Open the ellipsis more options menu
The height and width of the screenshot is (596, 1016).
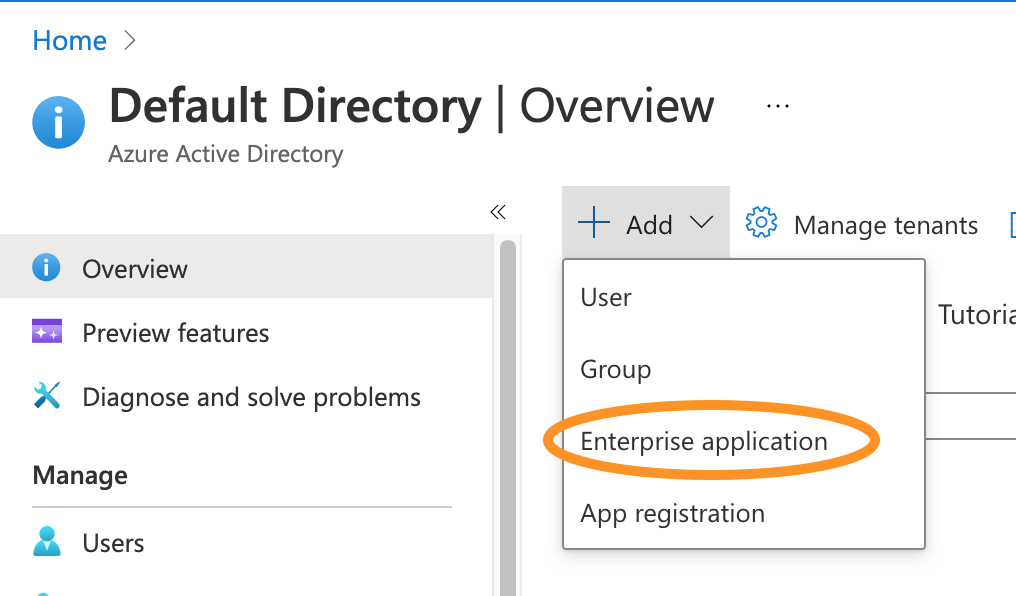[x=777, y=106]
